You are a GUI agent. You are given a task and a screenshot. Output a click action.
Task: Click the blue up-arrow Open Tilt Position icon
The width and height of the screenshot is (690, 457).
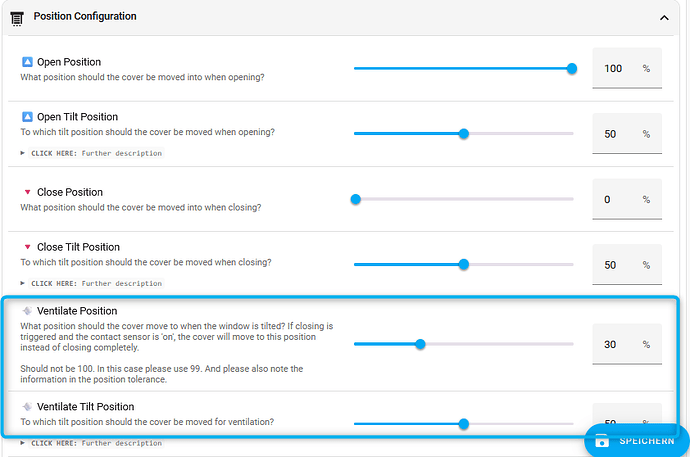pyautogui.click(x=27, y=117)
